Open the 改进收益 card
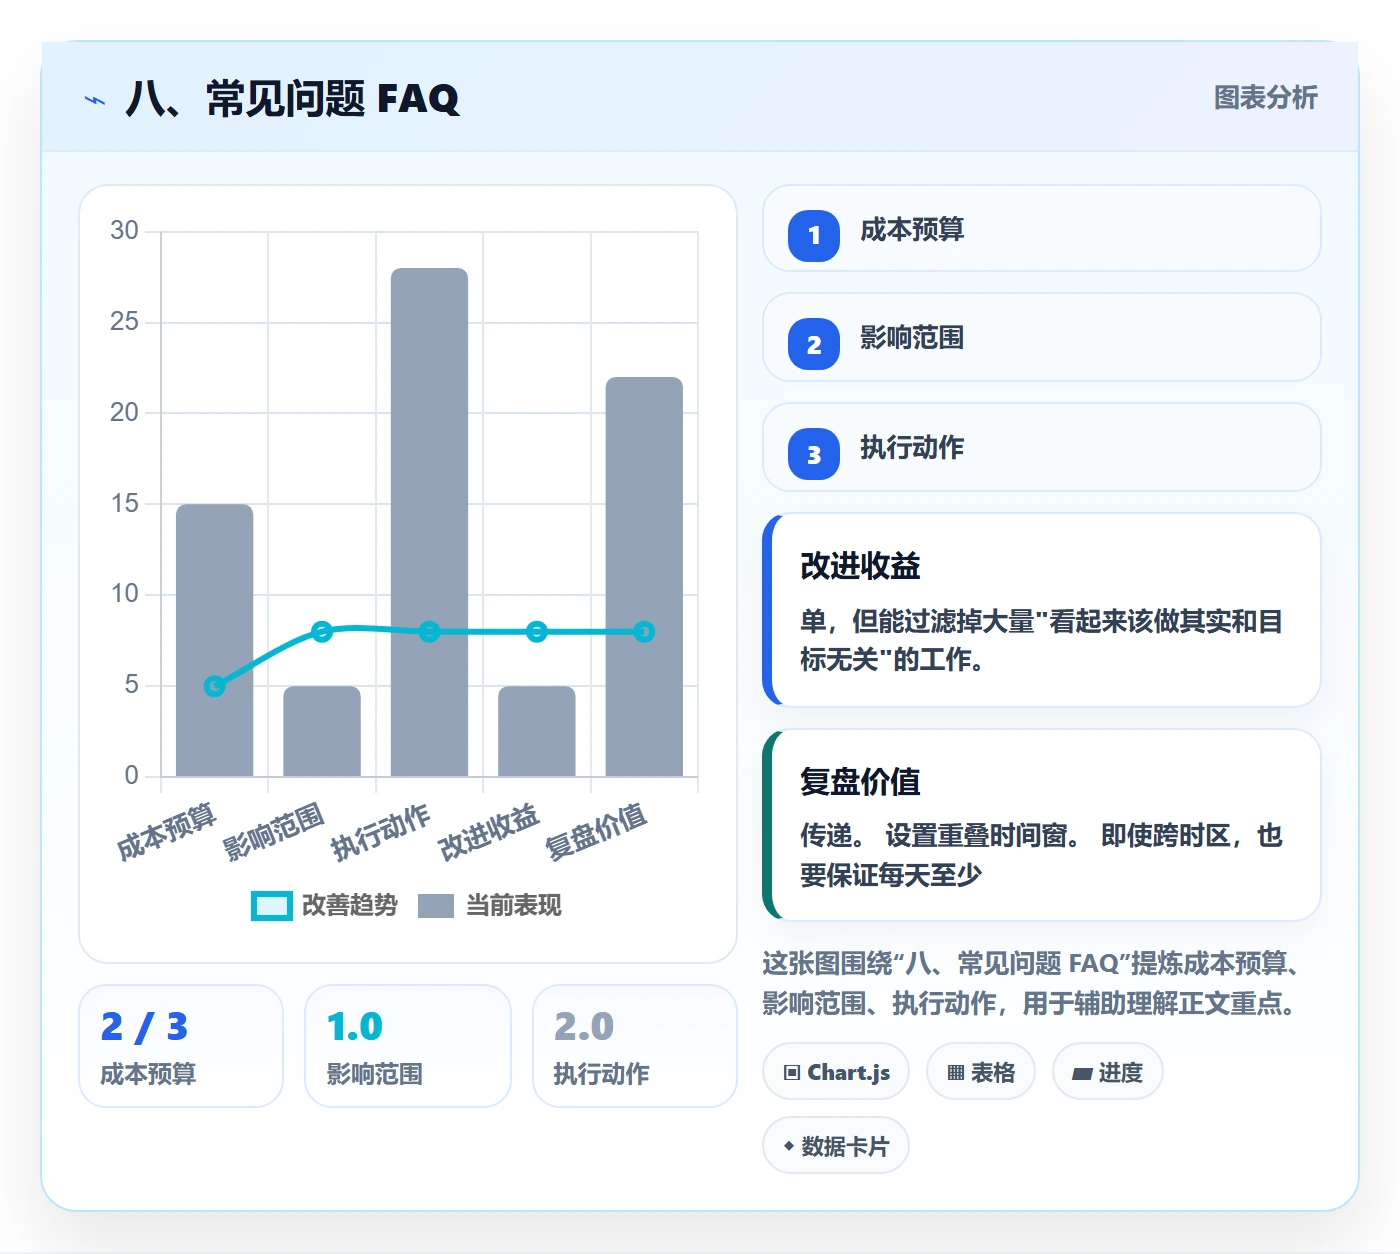Screen dimensions: 1400x1254 coord(1041,610)
